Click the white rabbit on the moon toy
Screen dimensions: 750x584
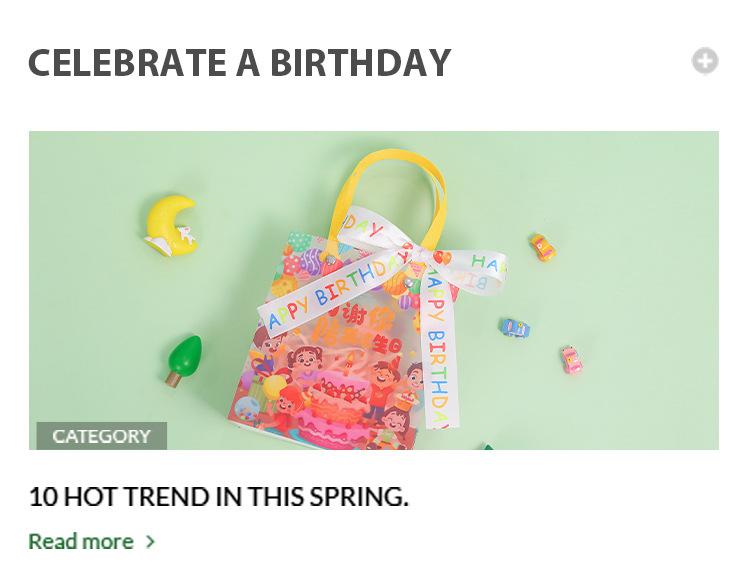point(185,236)
